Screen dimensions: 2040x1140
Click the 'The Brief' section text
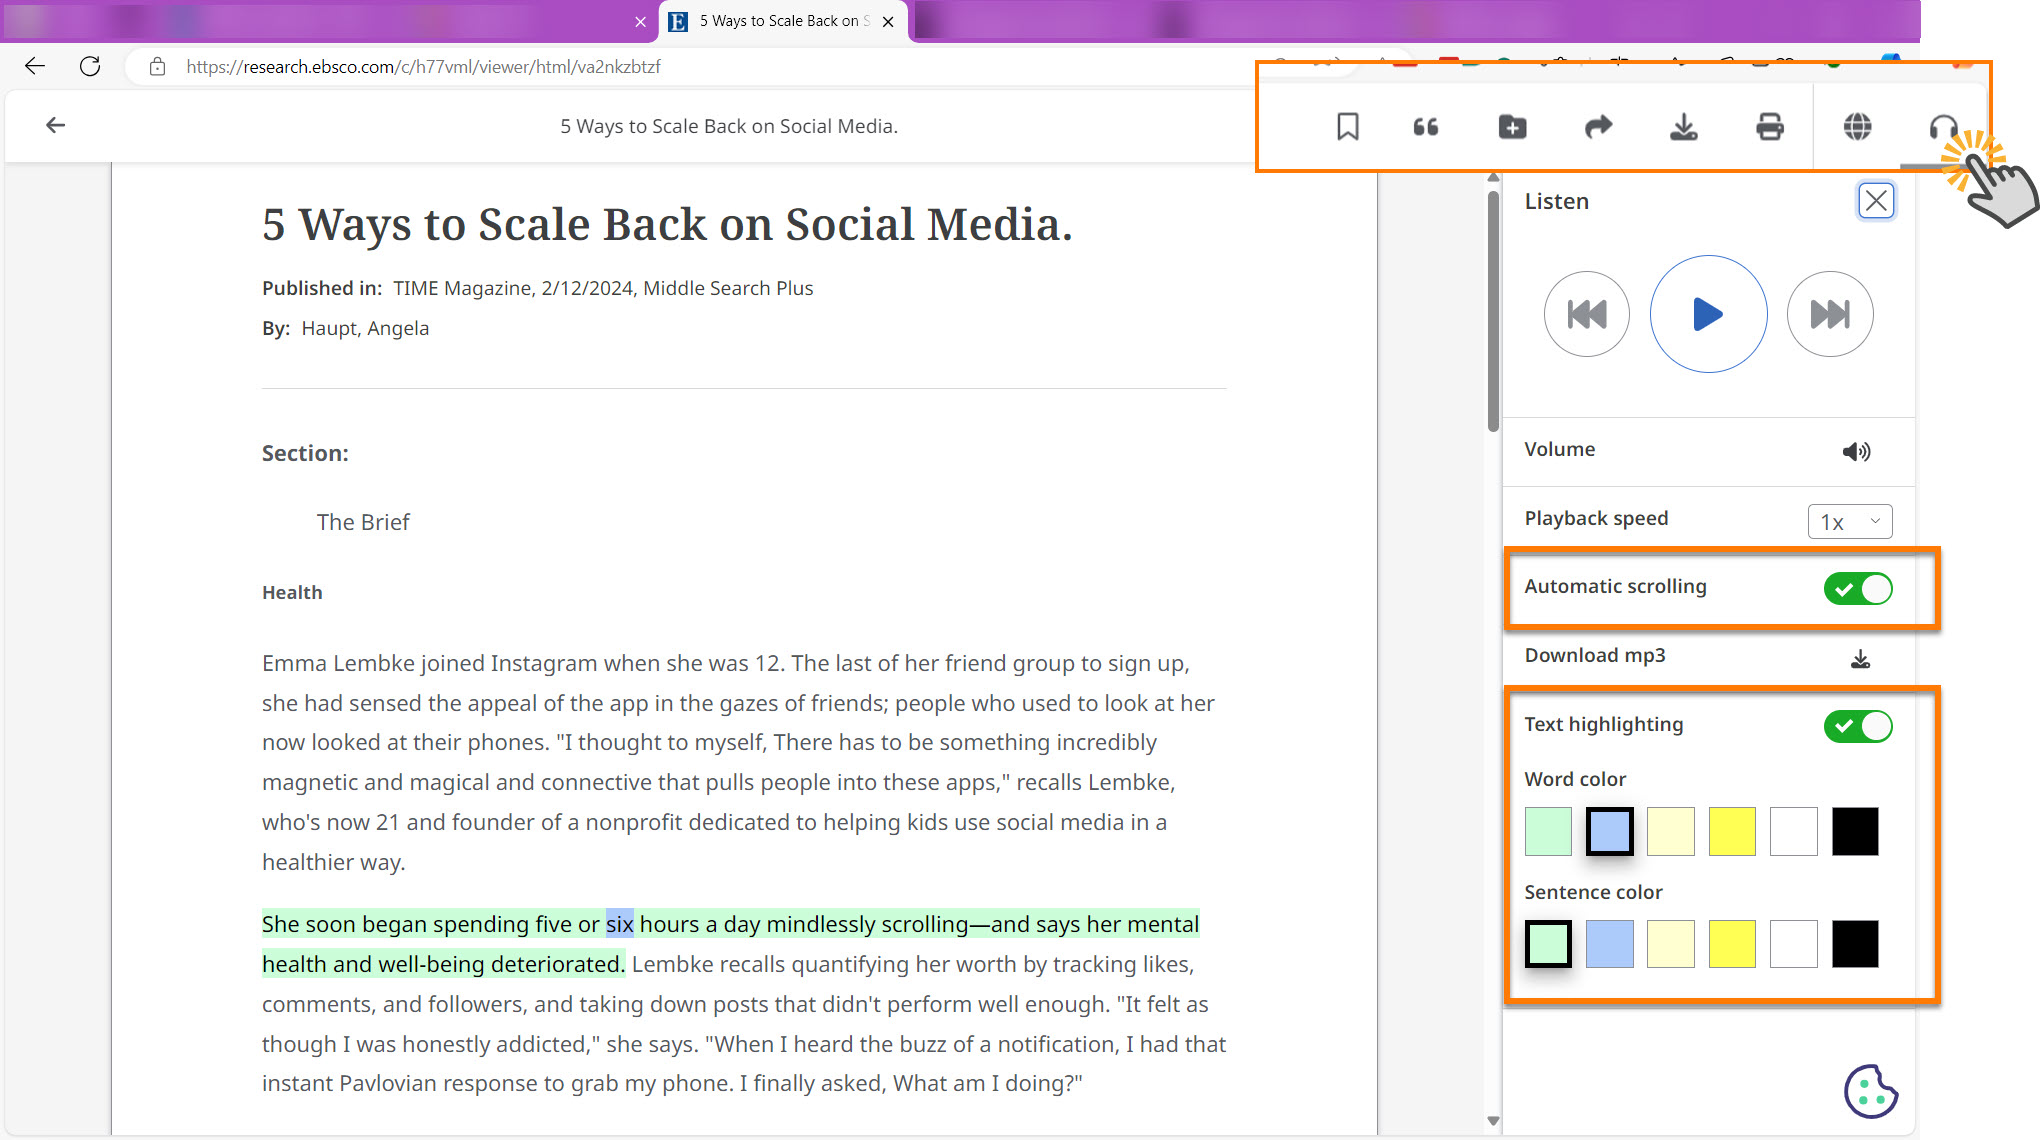point(363,522)
